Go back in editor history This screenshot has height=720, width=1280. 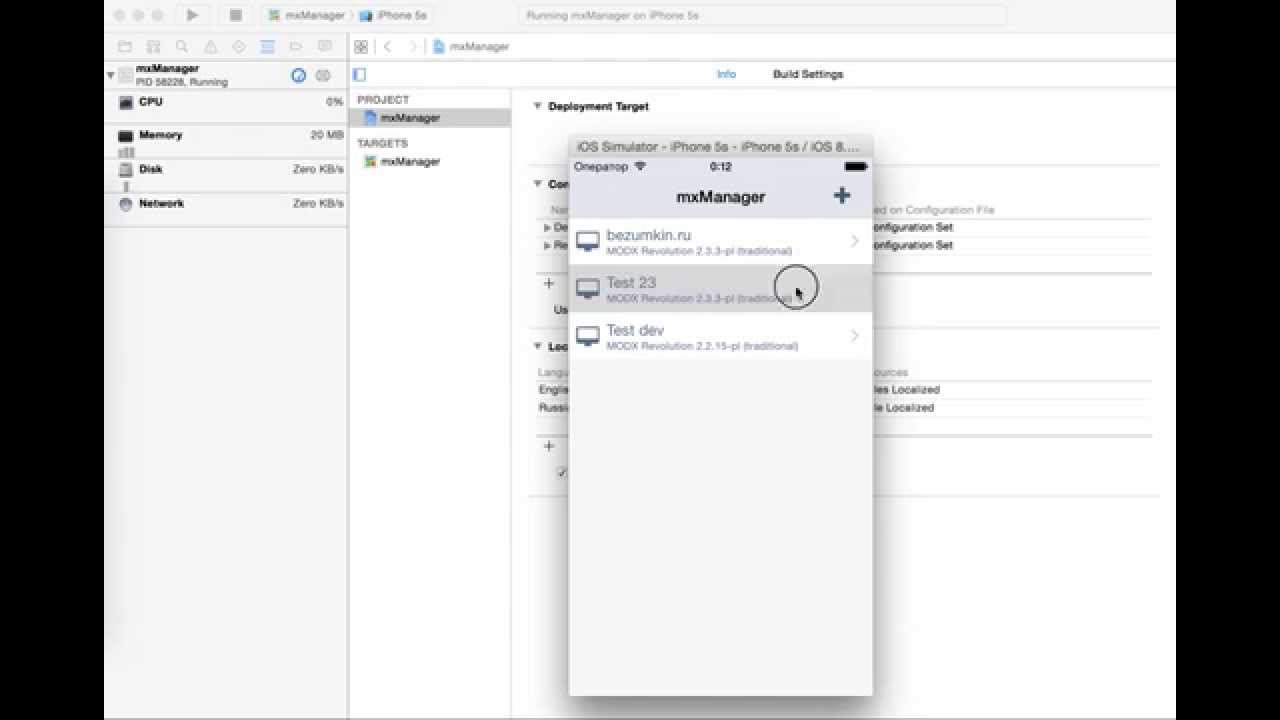click(x=388, y=47)
